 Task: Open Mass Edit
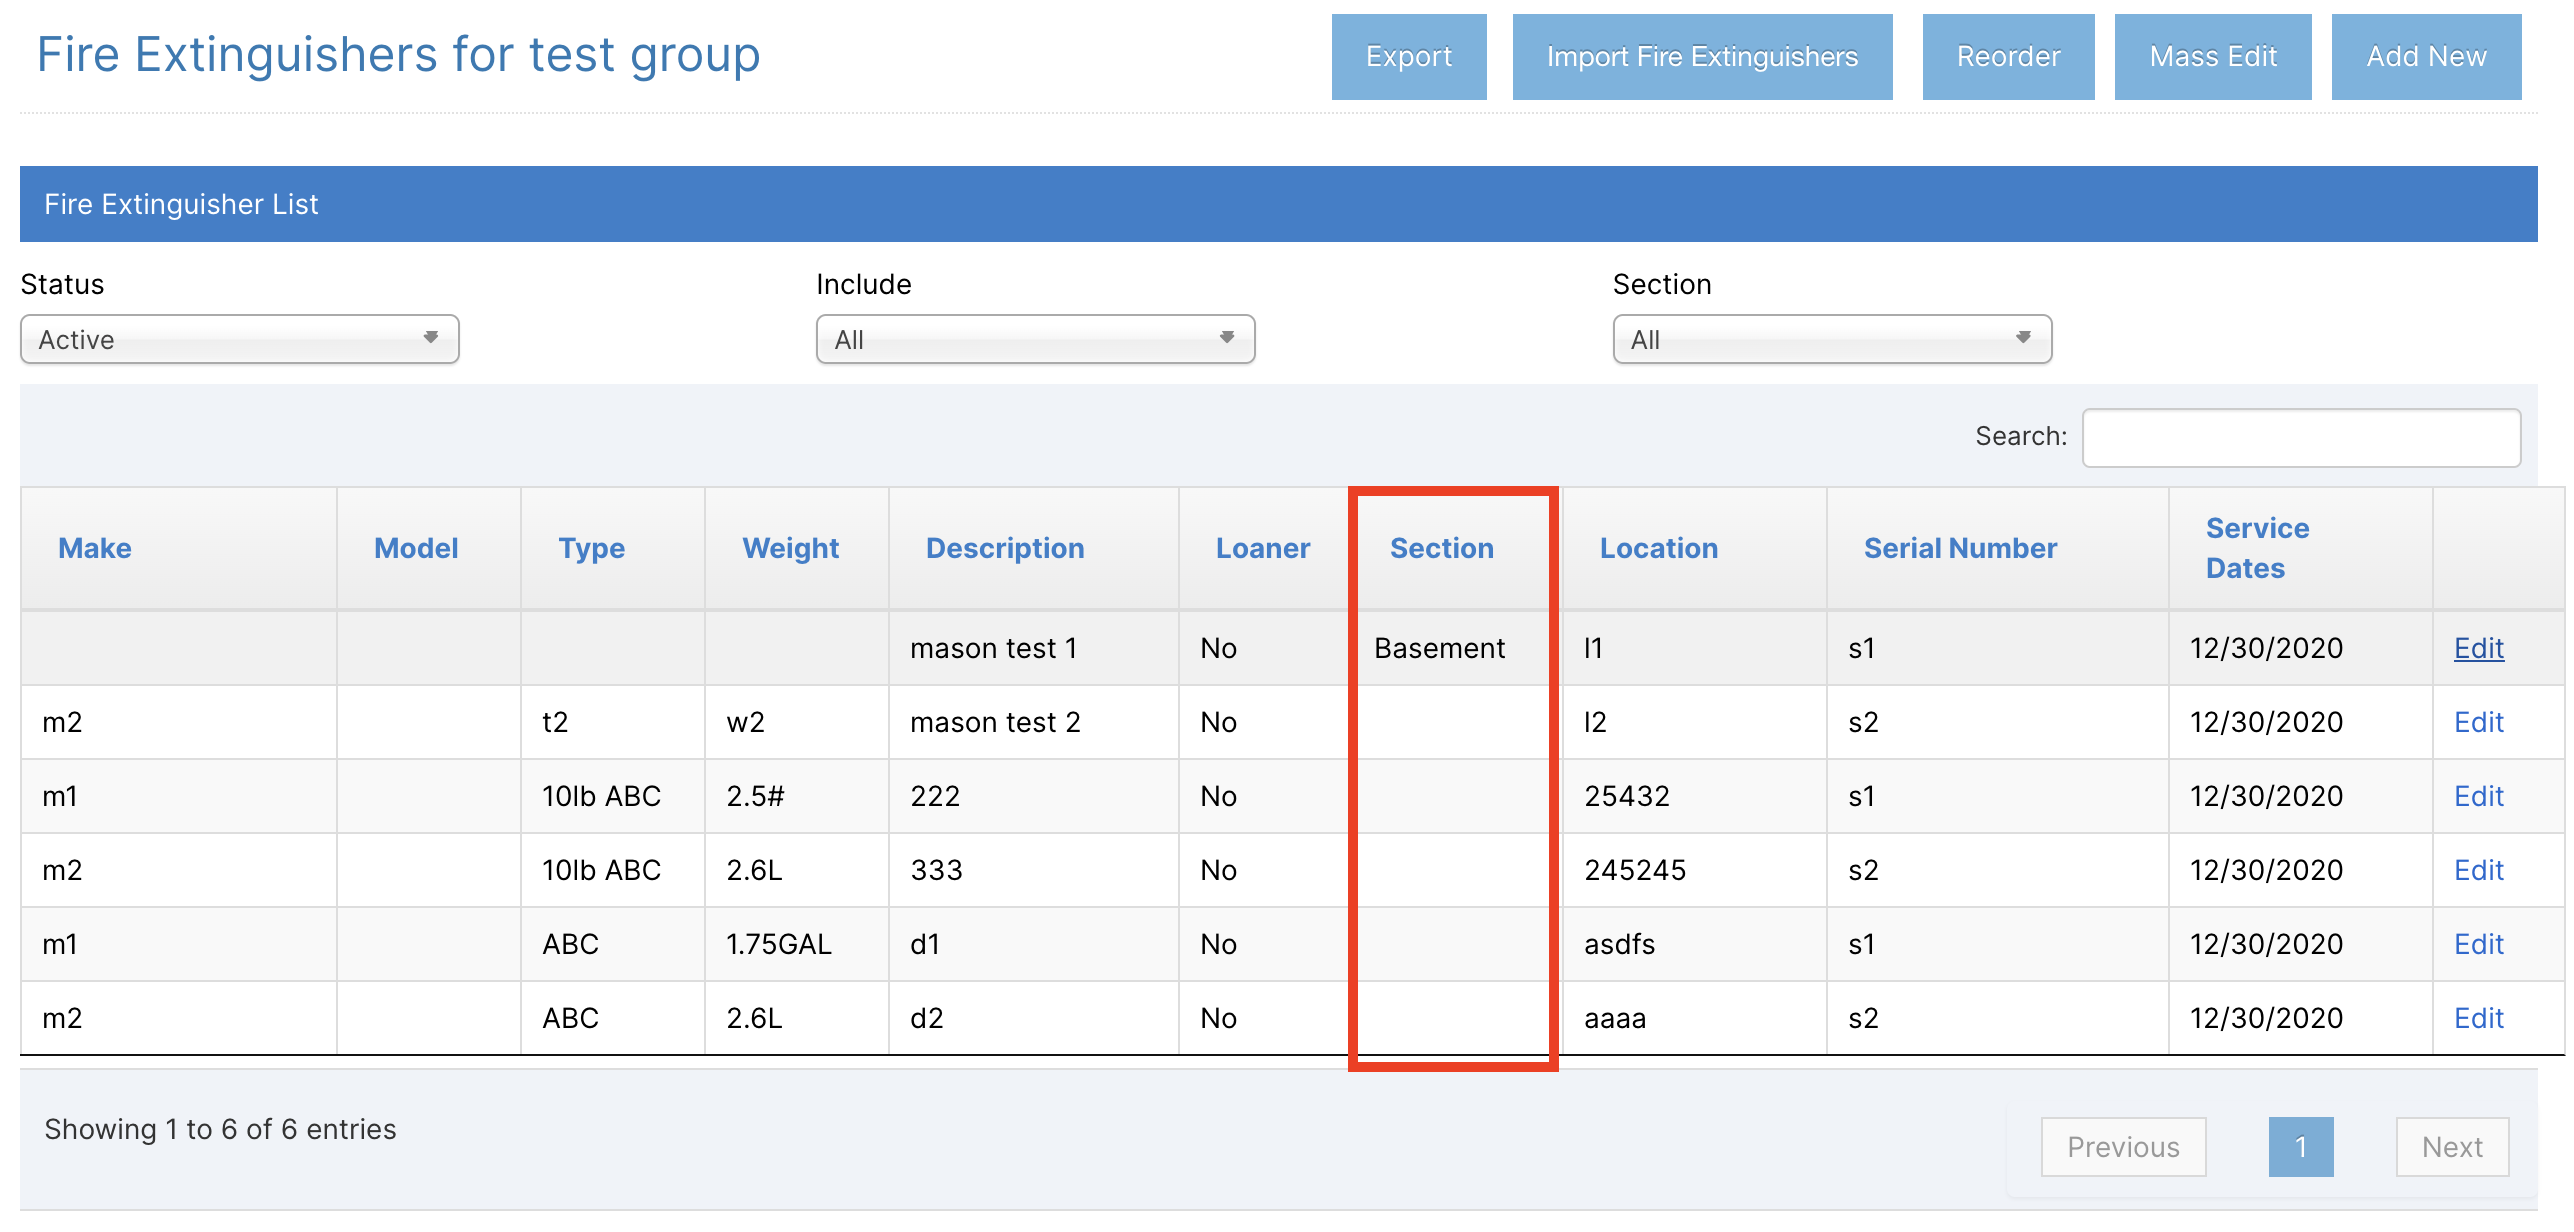point(2212,57)
